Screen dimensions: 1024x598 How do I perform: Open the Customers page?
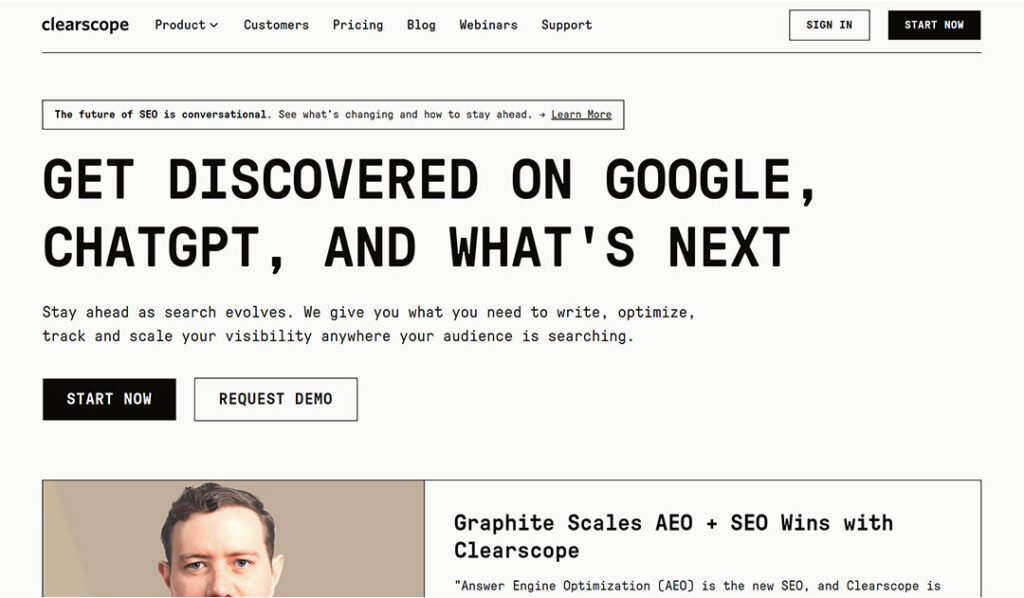tap(276, 25)
